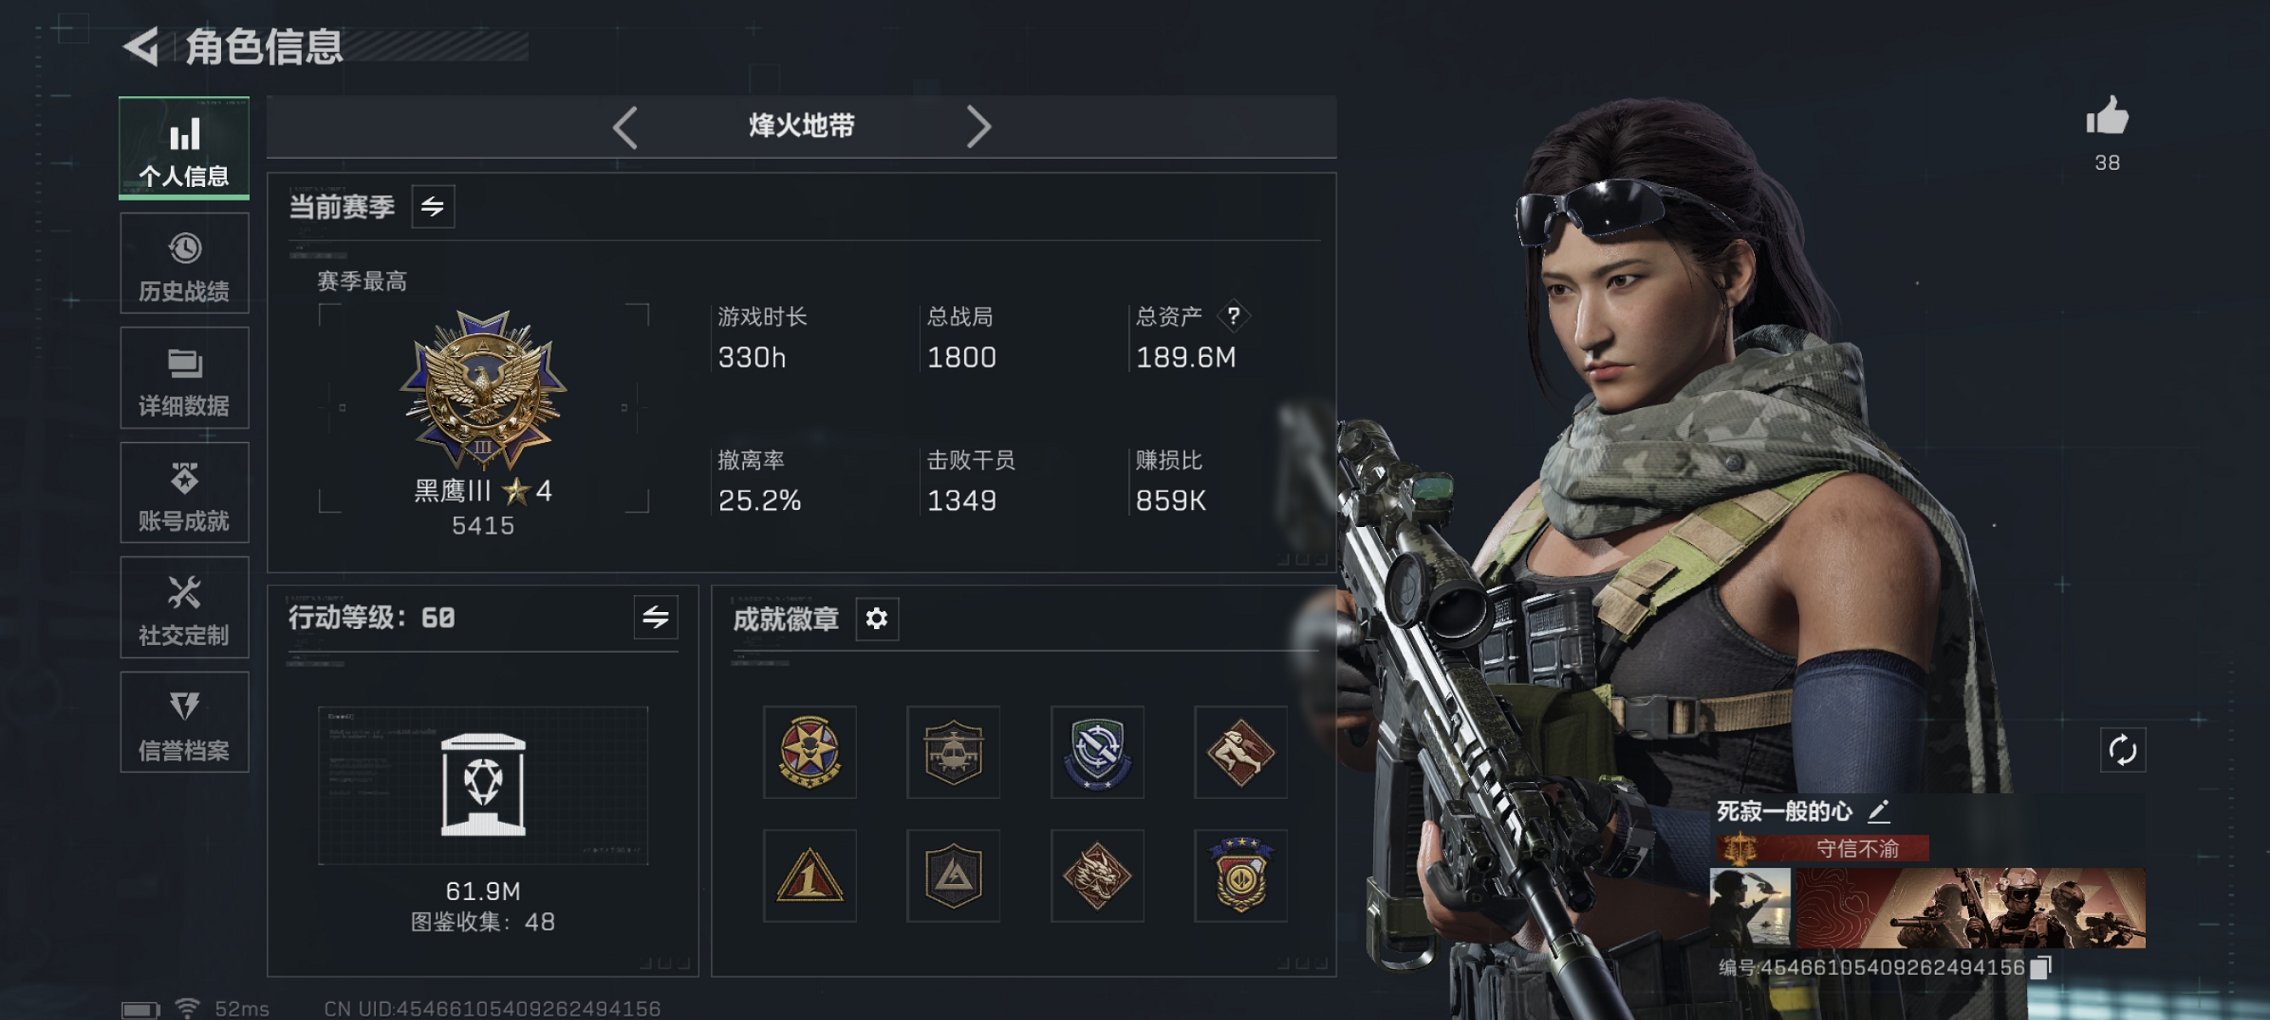Click the 黑鹰III rank emblem

point(484,390)
